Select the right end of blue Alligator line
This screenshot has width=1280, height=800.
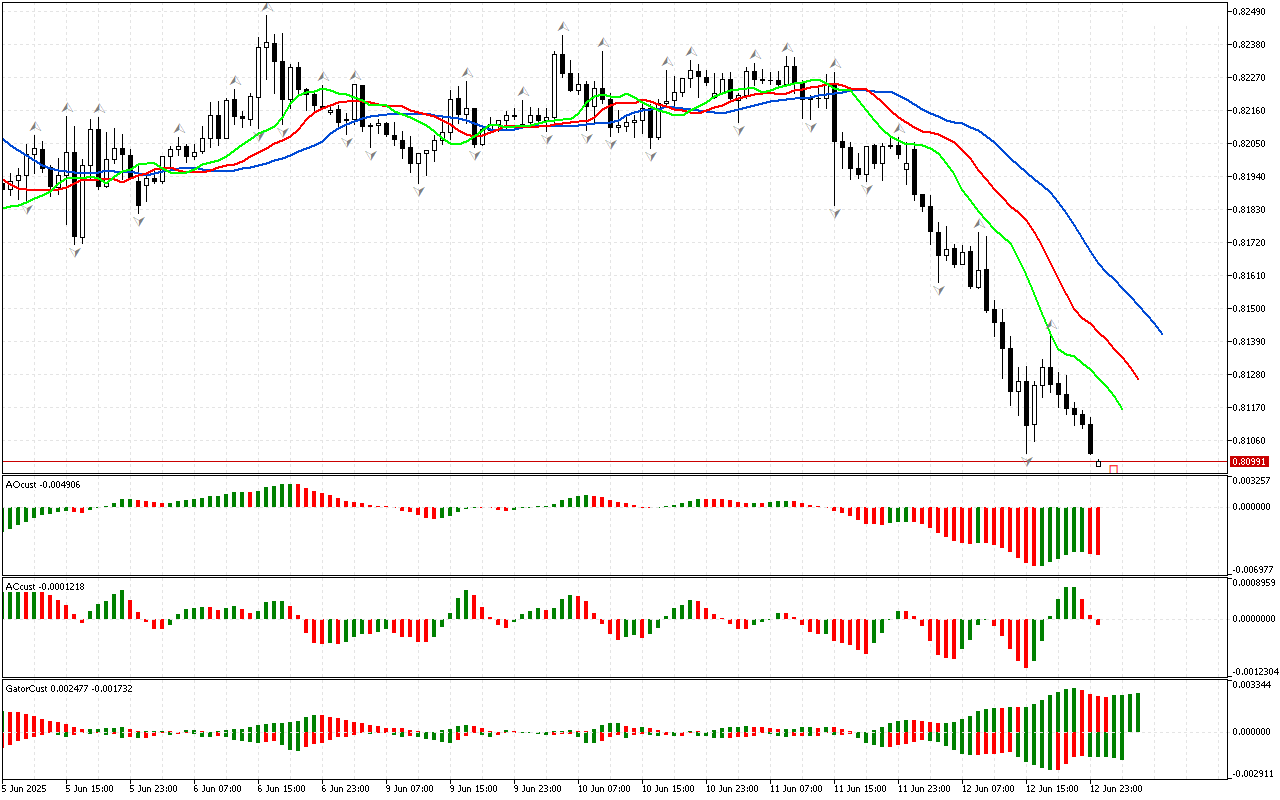pyautogui.click(x=1160, y=333)
